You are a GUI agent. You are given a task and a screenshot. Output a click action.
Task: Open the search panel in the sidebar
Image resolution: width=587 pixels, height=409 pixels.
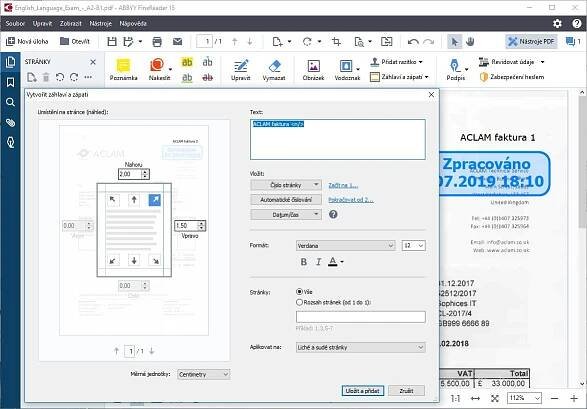coord(10,102)
